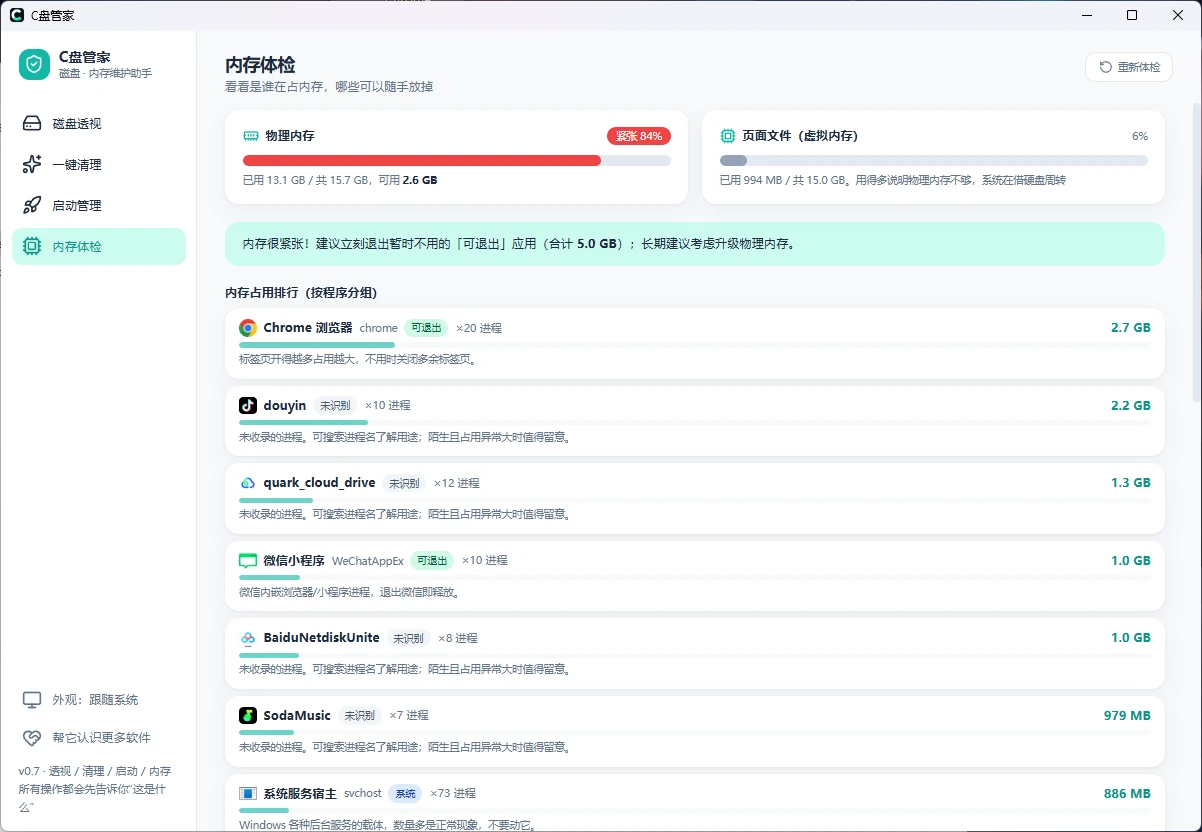The width and height of the screenshot is (1202, 832).
Task: Click ×12 进程 count on quark_cloud_drive row
Action: pyautogui.click(x=456, y=483)
